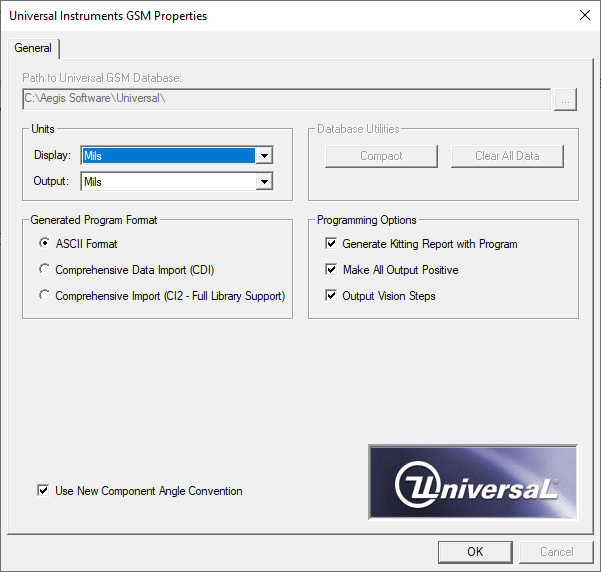Disable the Output Vision Steps option
Image resolution: width=601 pixels, height=572 pixels.
pos(332,296)
